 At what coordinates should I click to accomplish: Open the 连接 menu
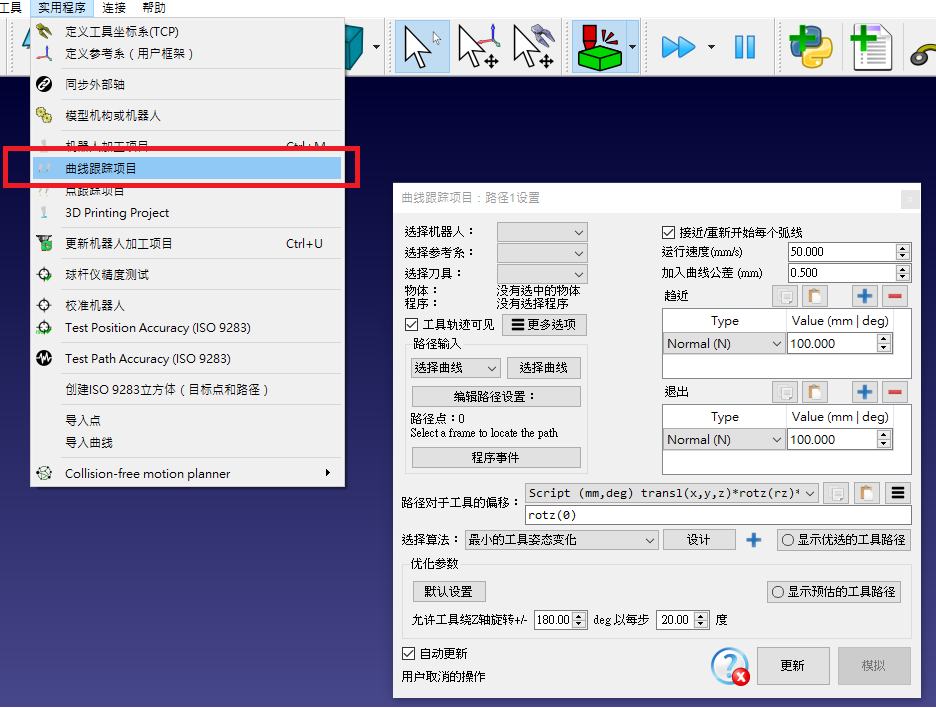(114, 8)
